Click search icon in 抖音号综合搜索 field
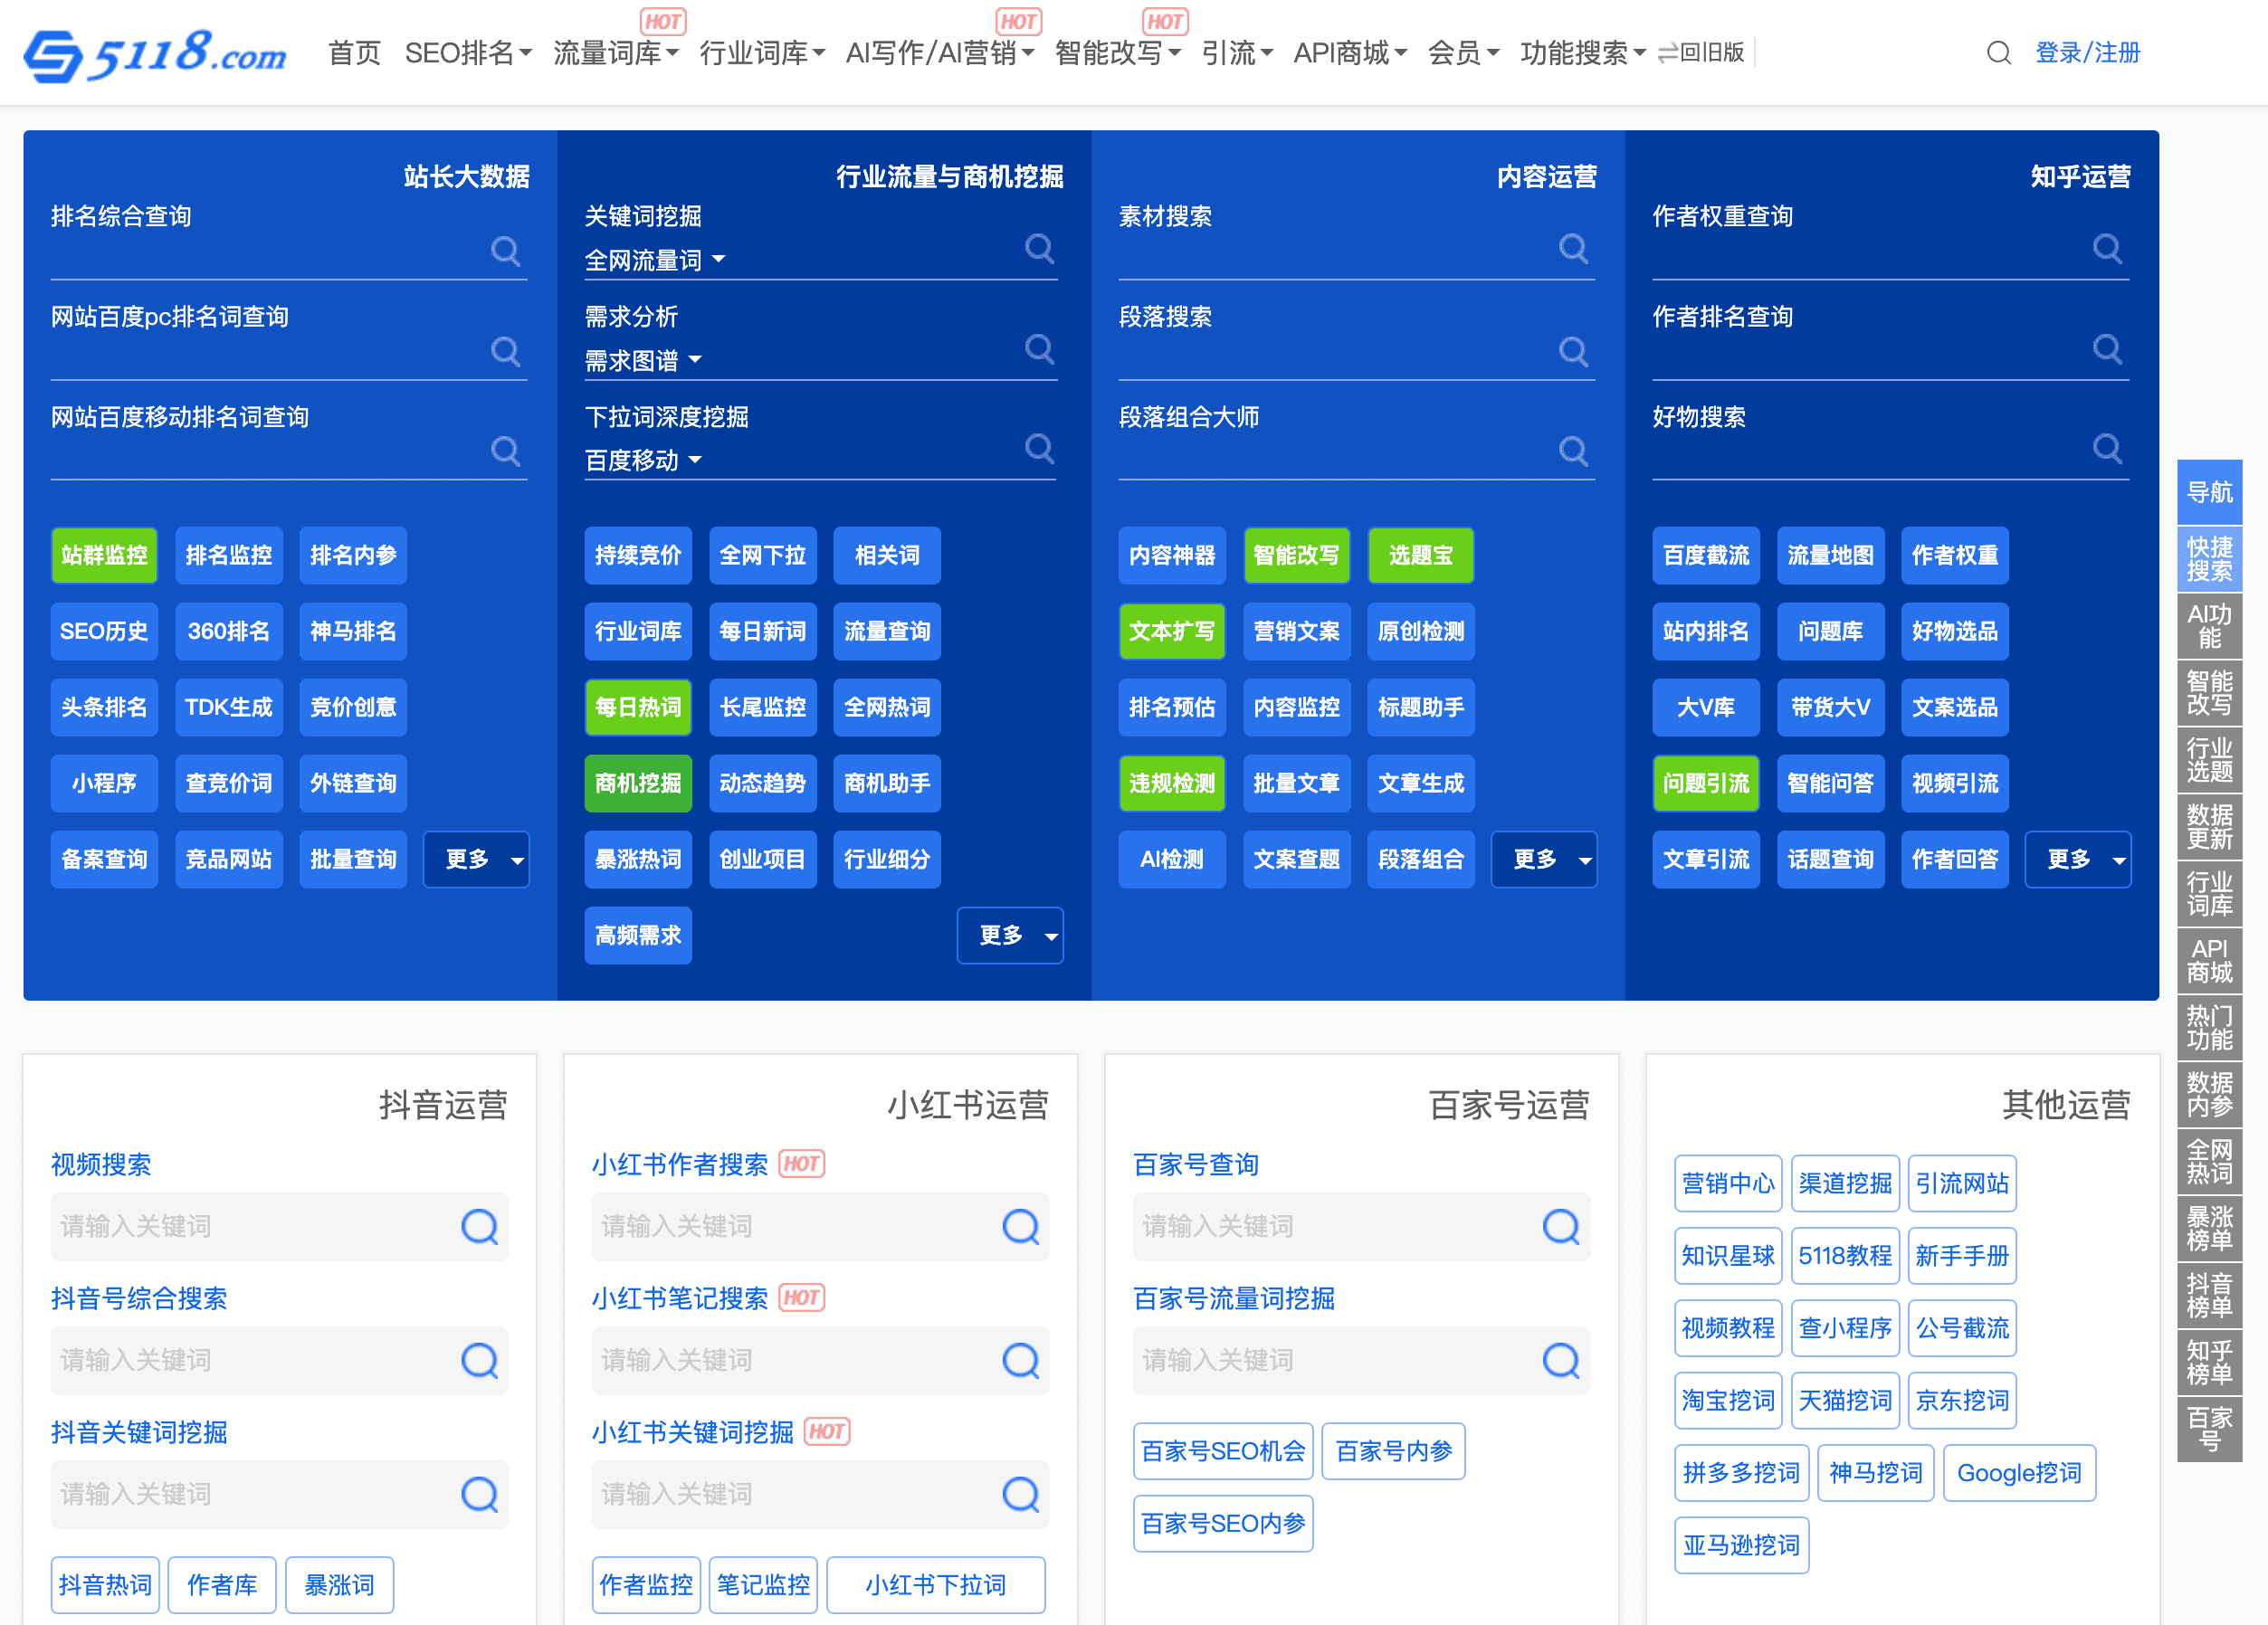2268x1625 pixels. pyautogui.click(x=480, y=1360)
